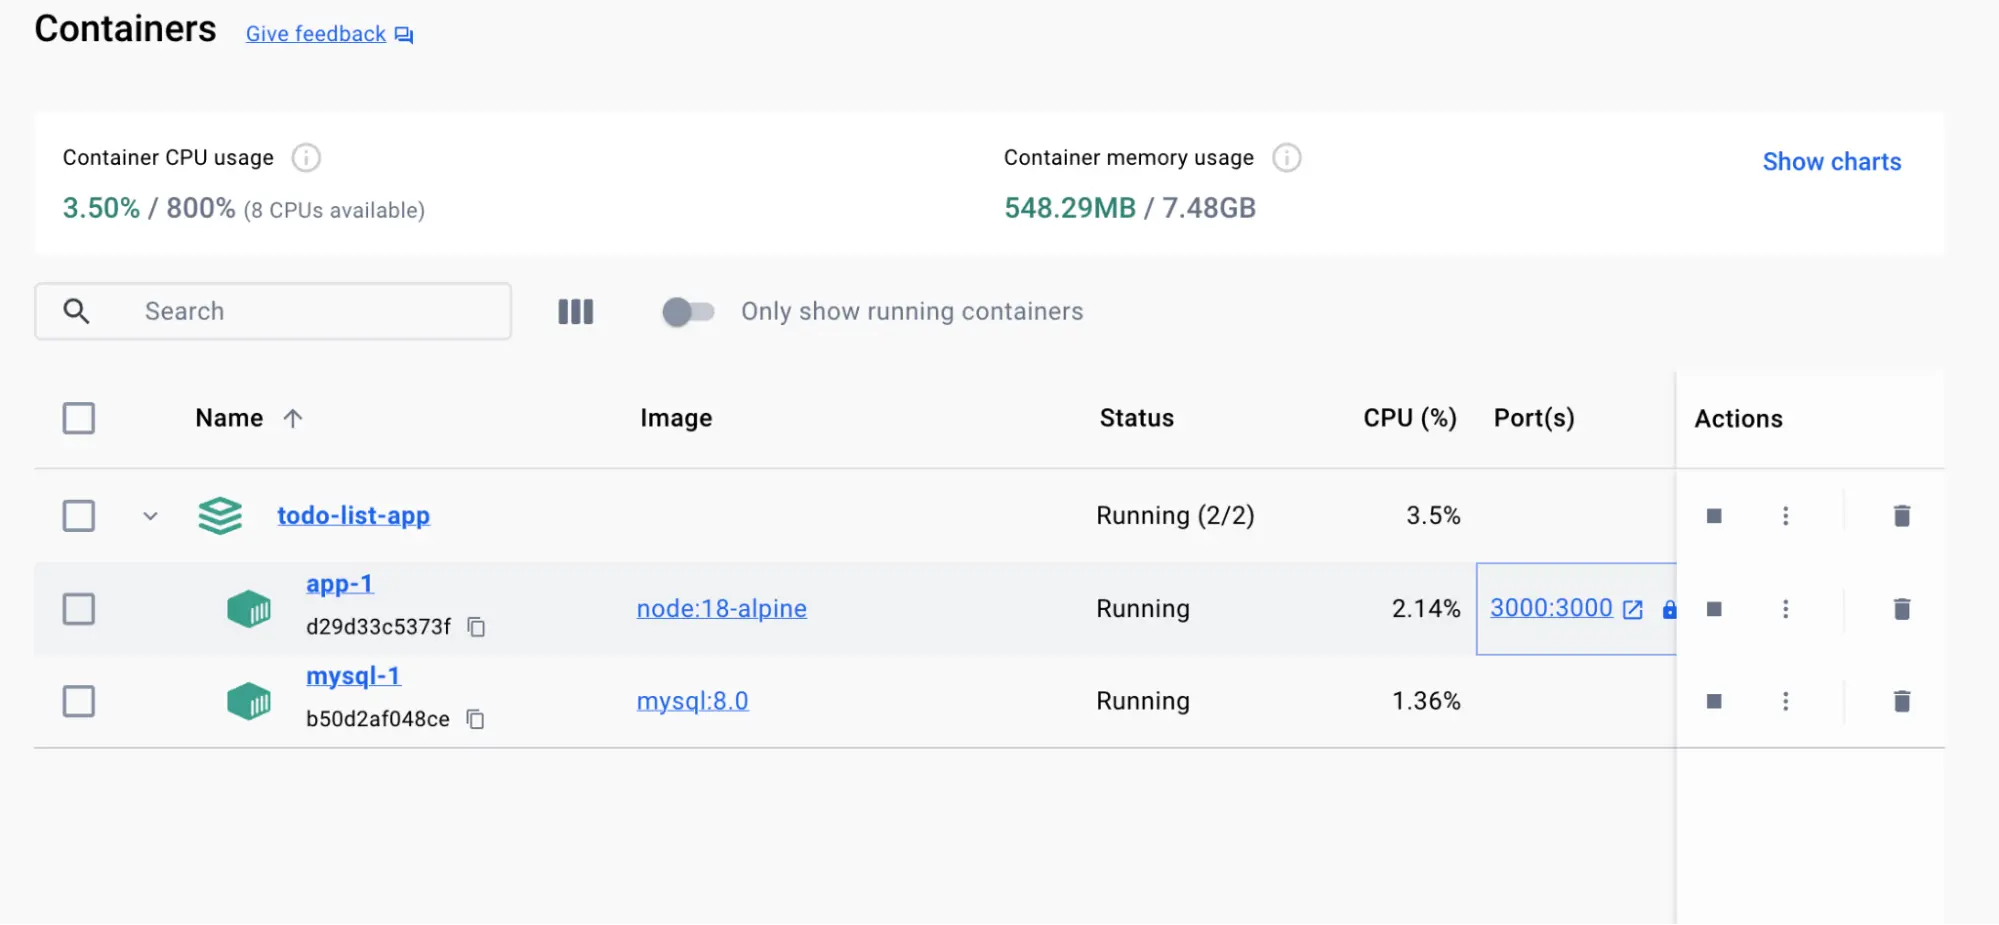The height and width of the screenshot is (925, 1999).
Task: Delete the mysql-1 container
Action: click(x=1902, y=701)
